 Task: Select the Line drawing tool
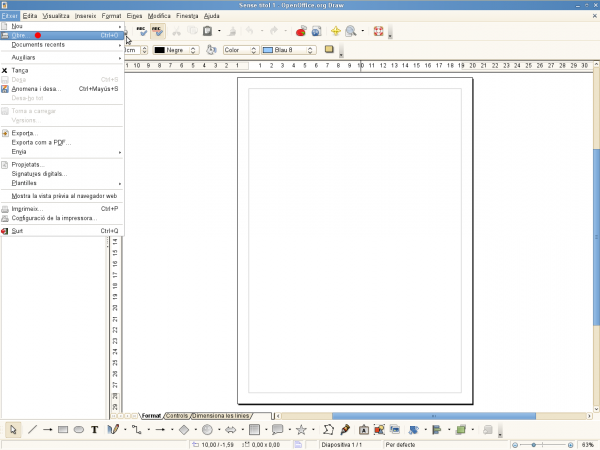pyautogui.click(x=32, y=429)
